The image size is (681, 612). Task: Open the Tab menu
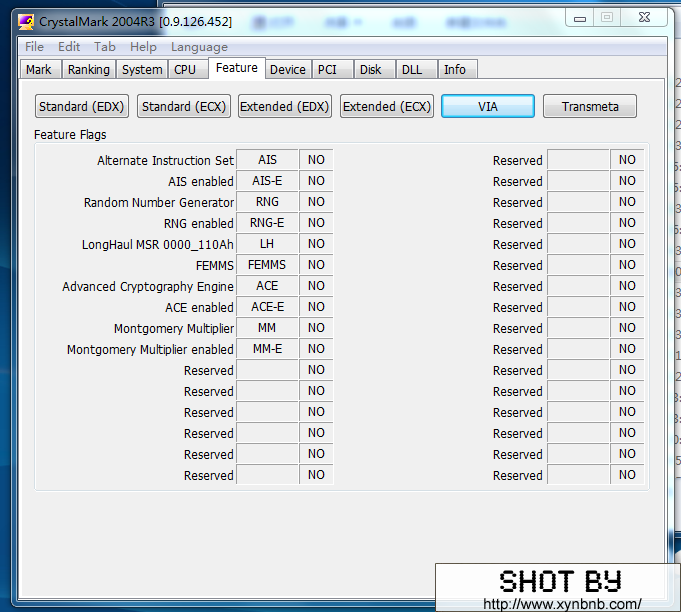(105, 46)
